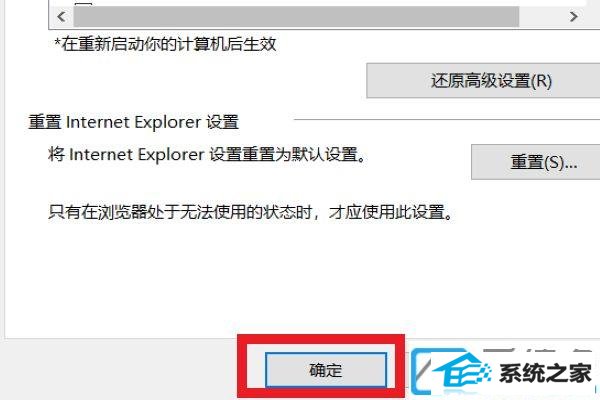
Task: Confirm with the 确定 button
Action: [x=326, y=370]
